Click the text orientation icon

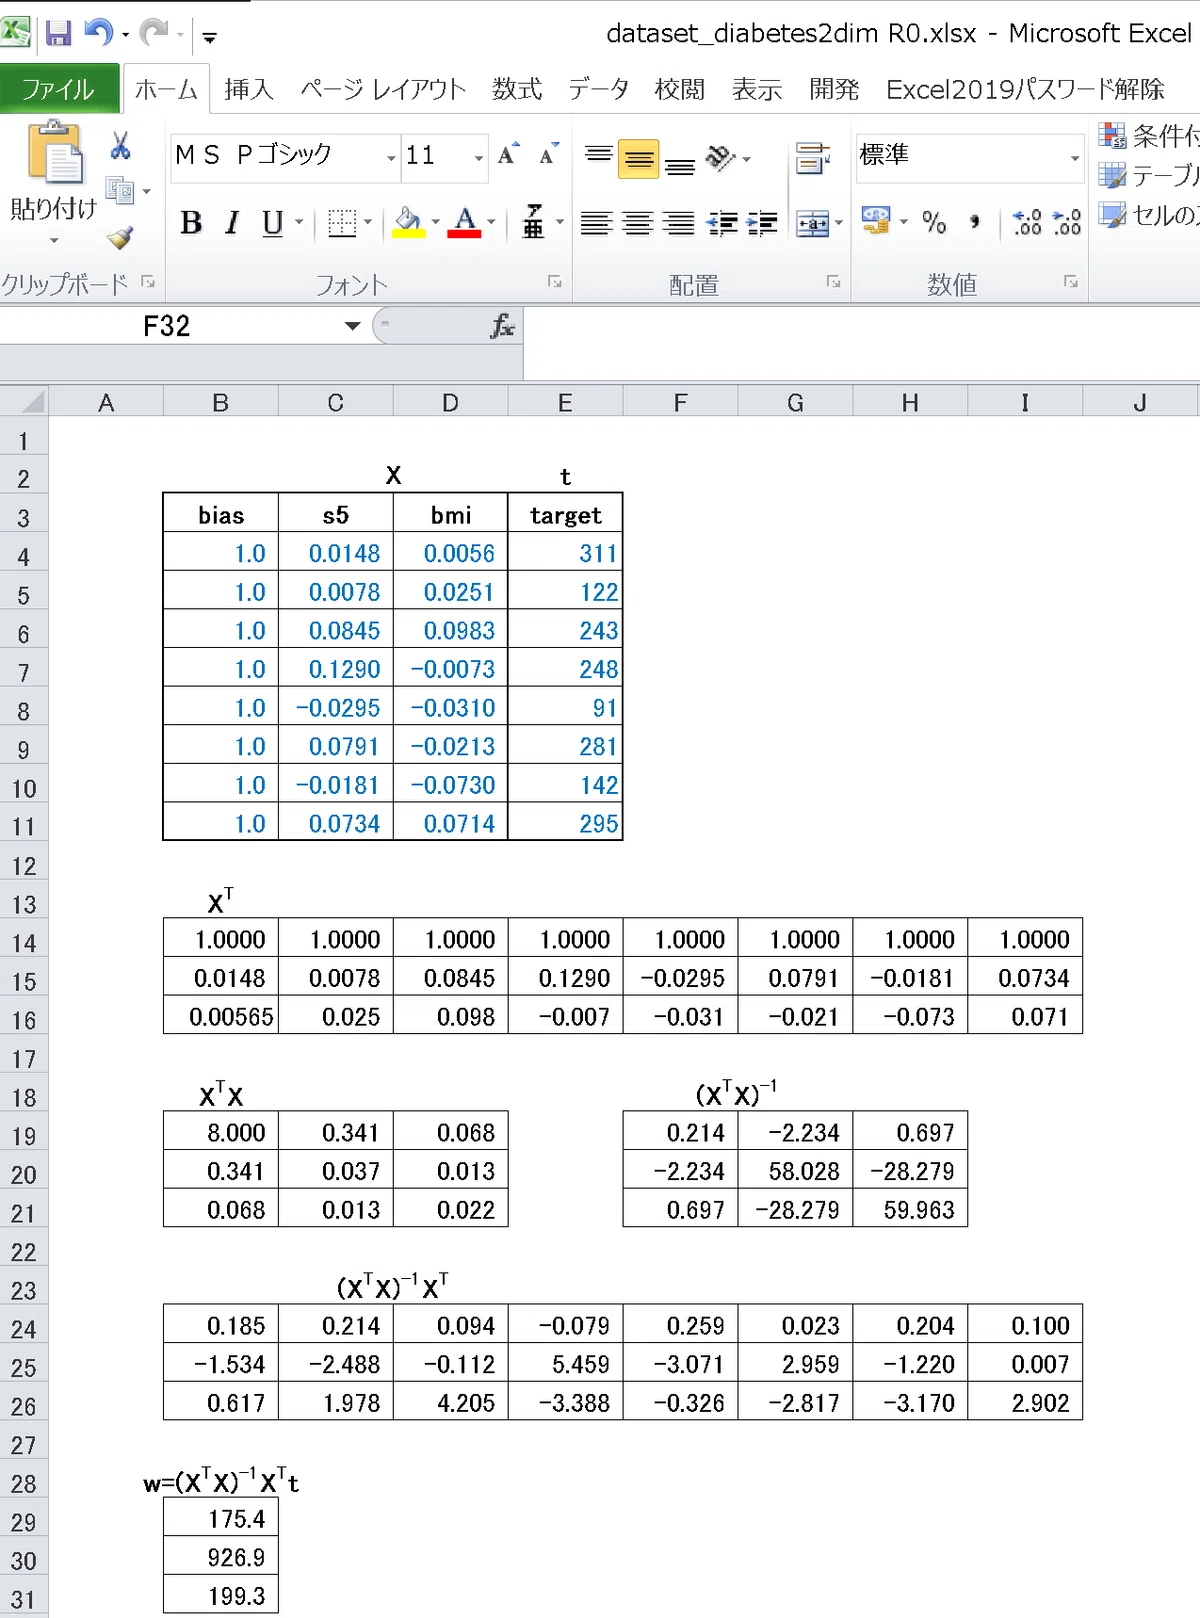click(x=721, y=157)
